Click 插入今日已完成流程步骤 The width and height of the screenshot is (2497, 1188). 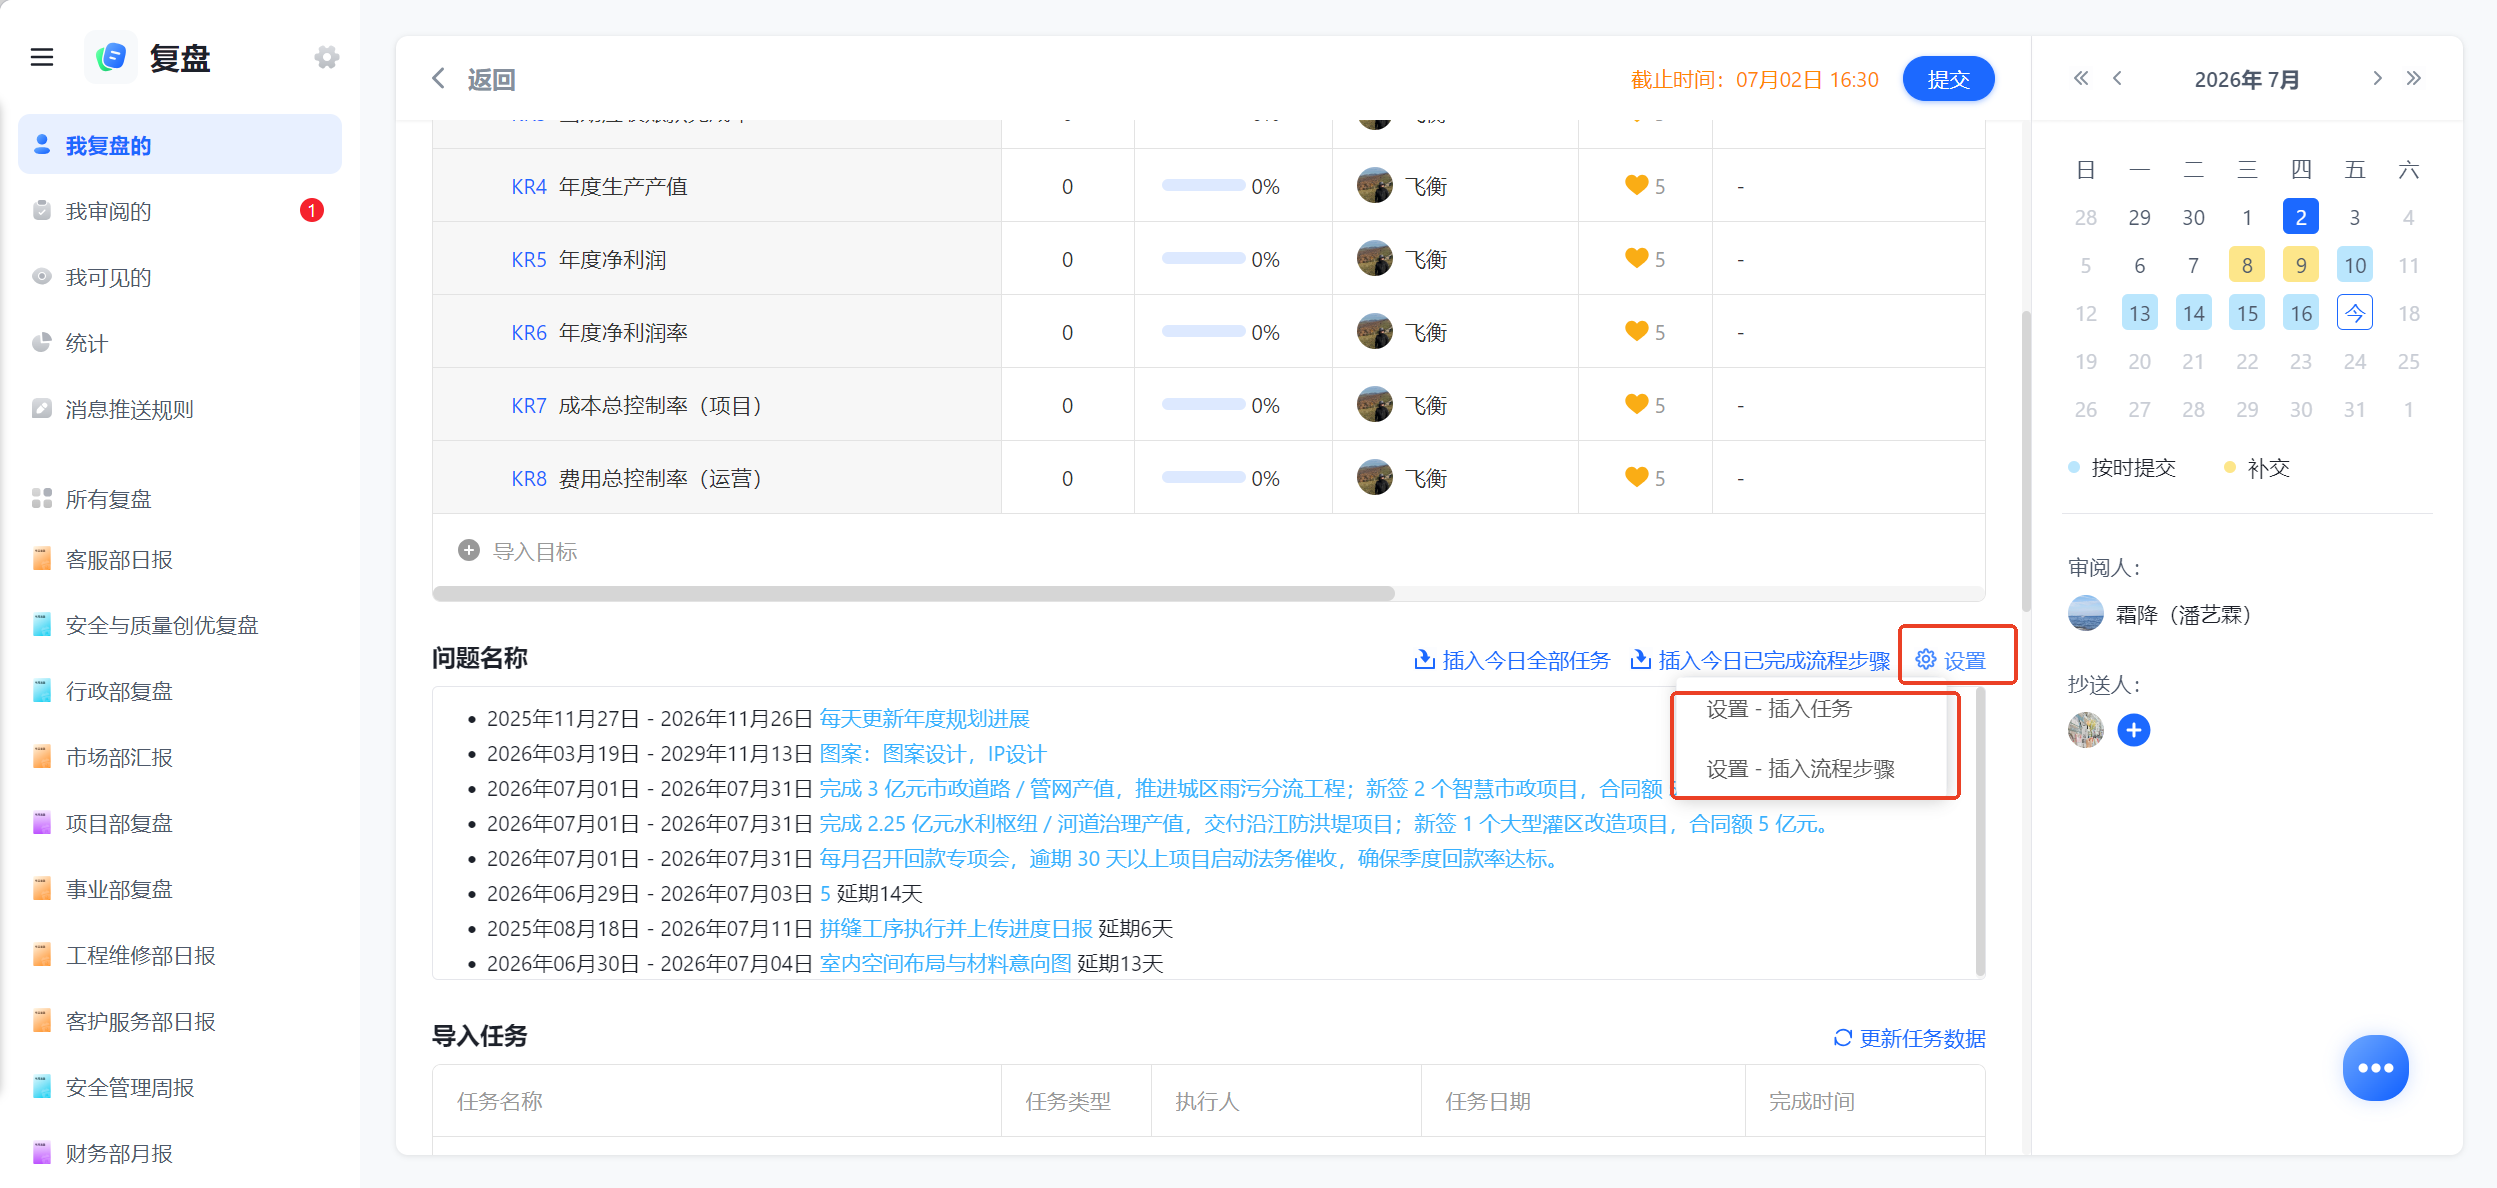pyautogui.click(x=1760, y=660)
